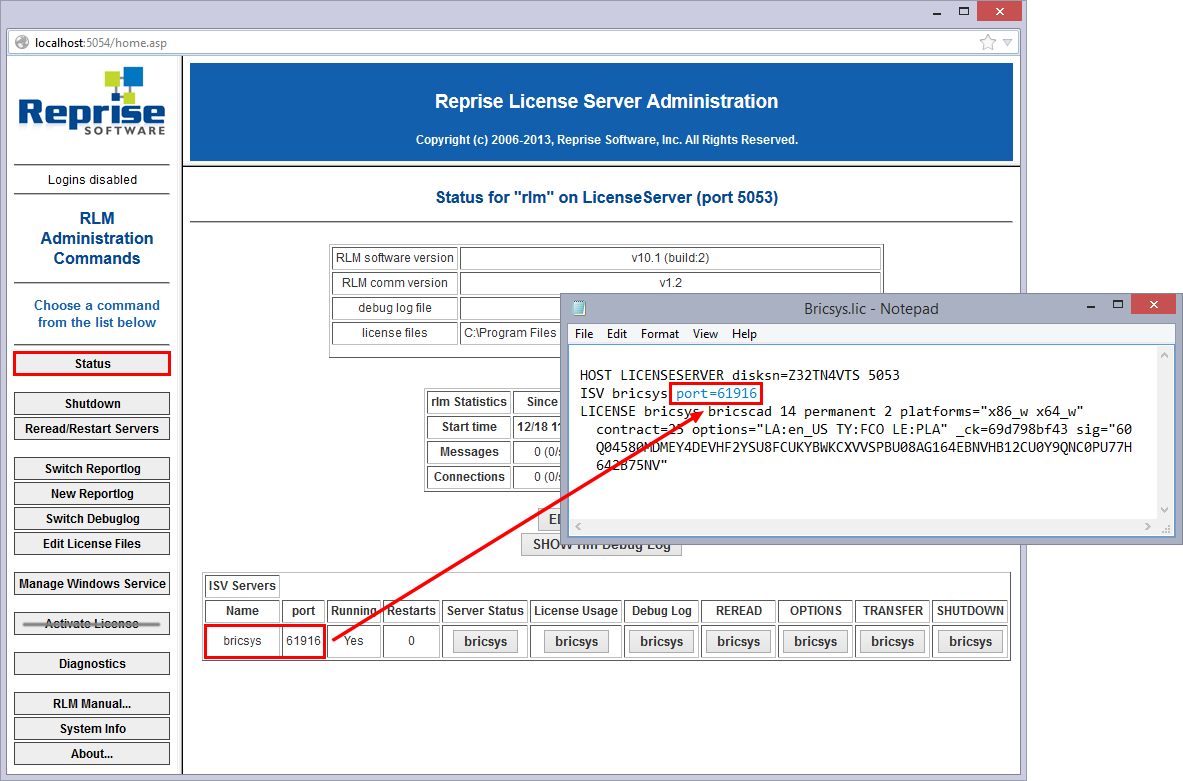Screen dimensions: 1183x781
Task: Open the RLM Manual
Action: [x=92, y=704]
